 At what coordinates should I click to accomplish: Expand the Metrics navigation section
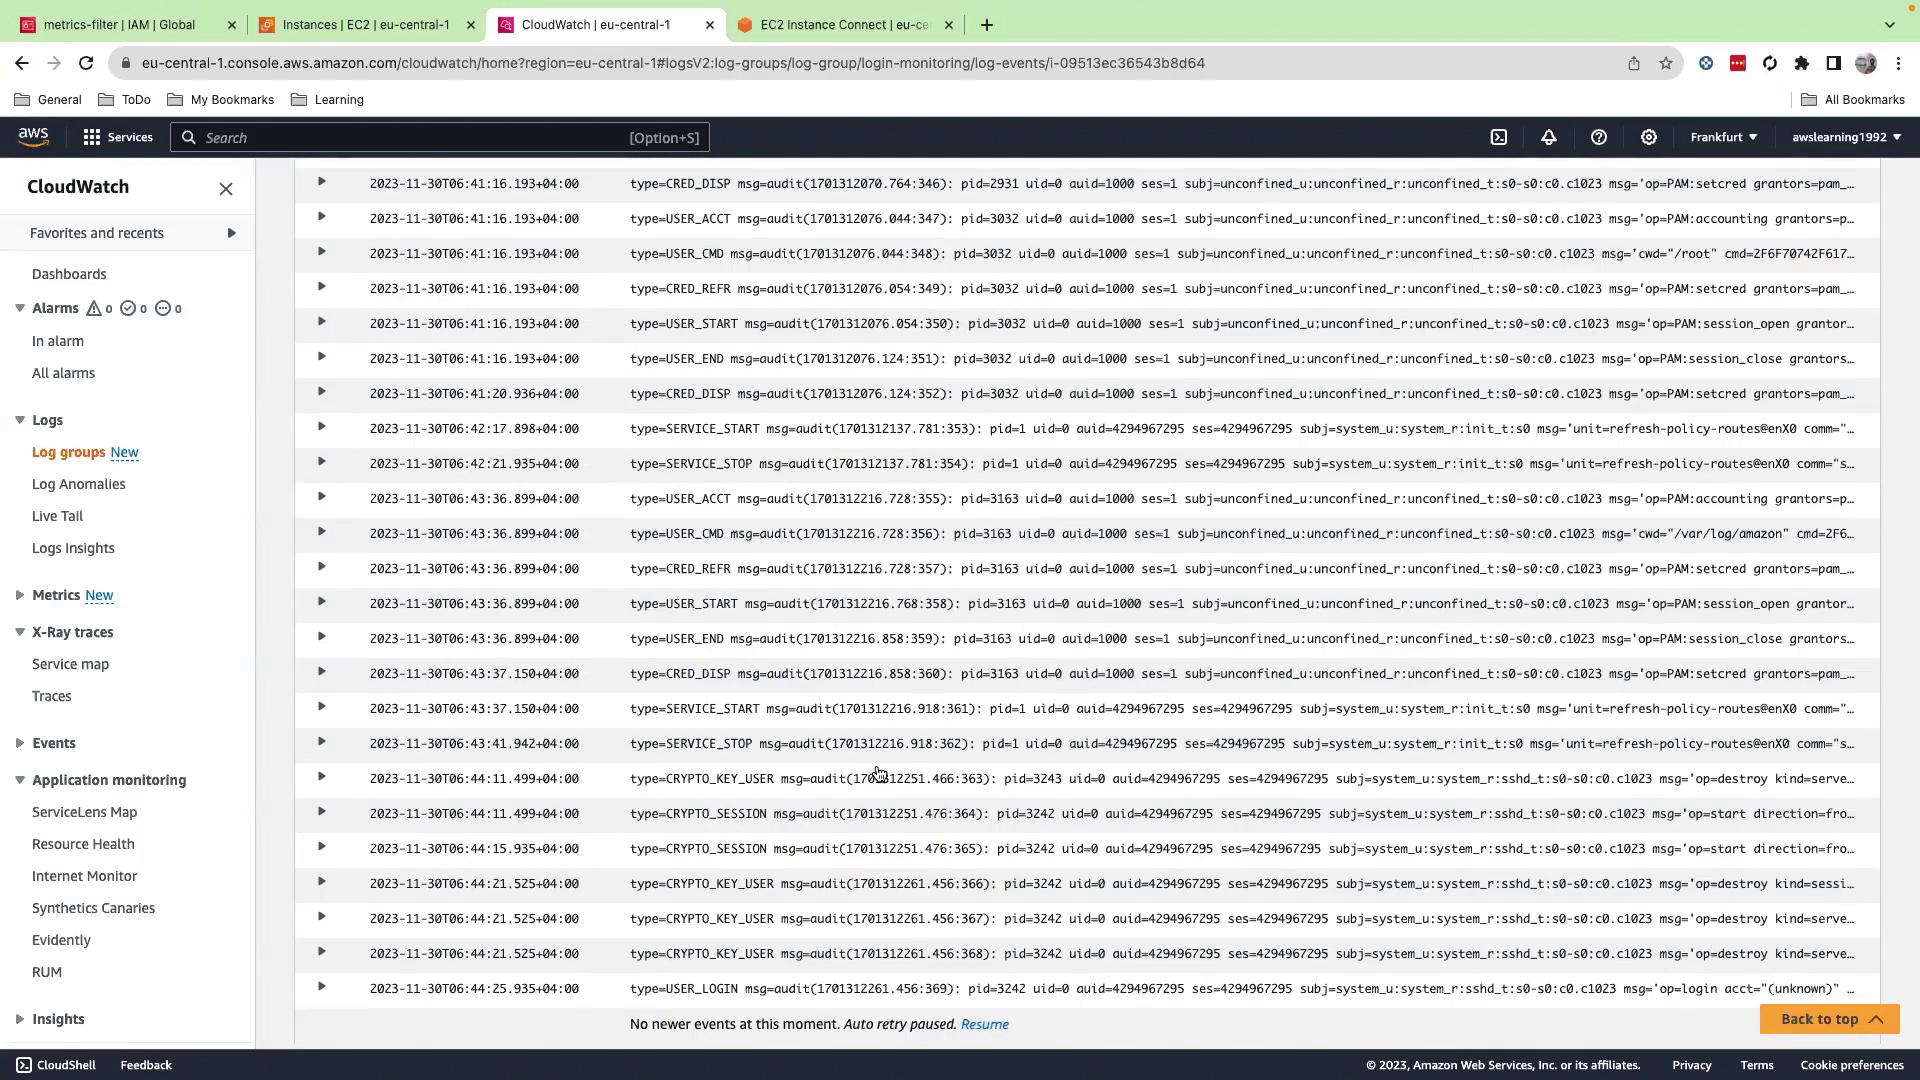tap(20, 595)
